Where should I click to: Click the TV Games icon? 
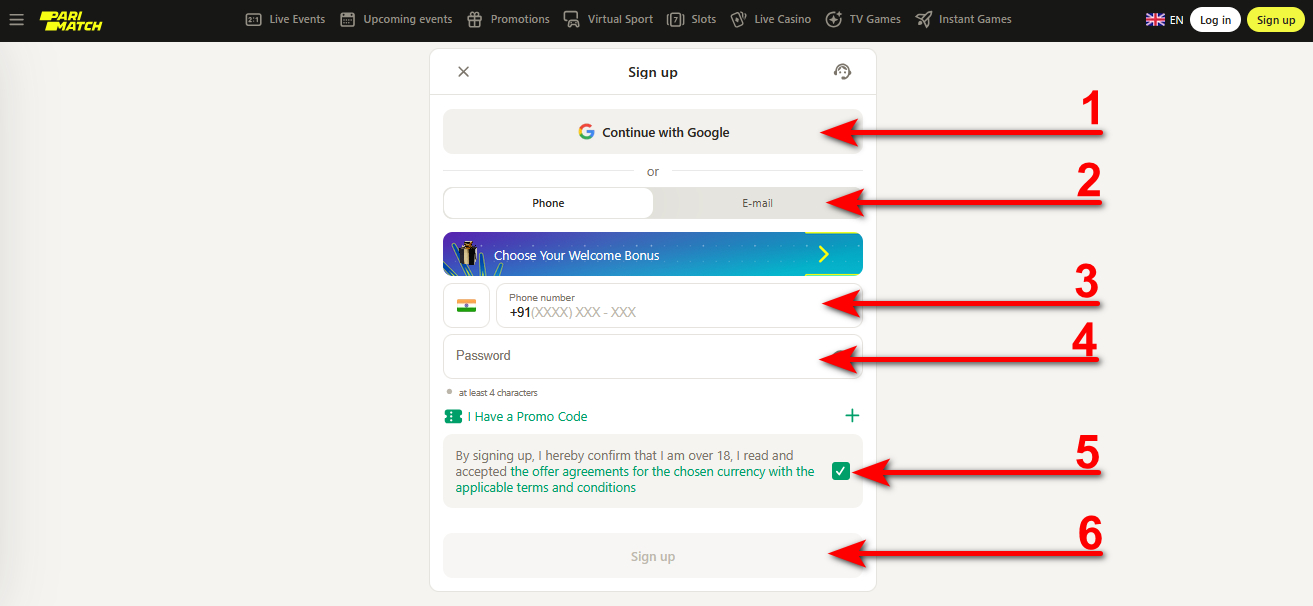pos(833,19)
